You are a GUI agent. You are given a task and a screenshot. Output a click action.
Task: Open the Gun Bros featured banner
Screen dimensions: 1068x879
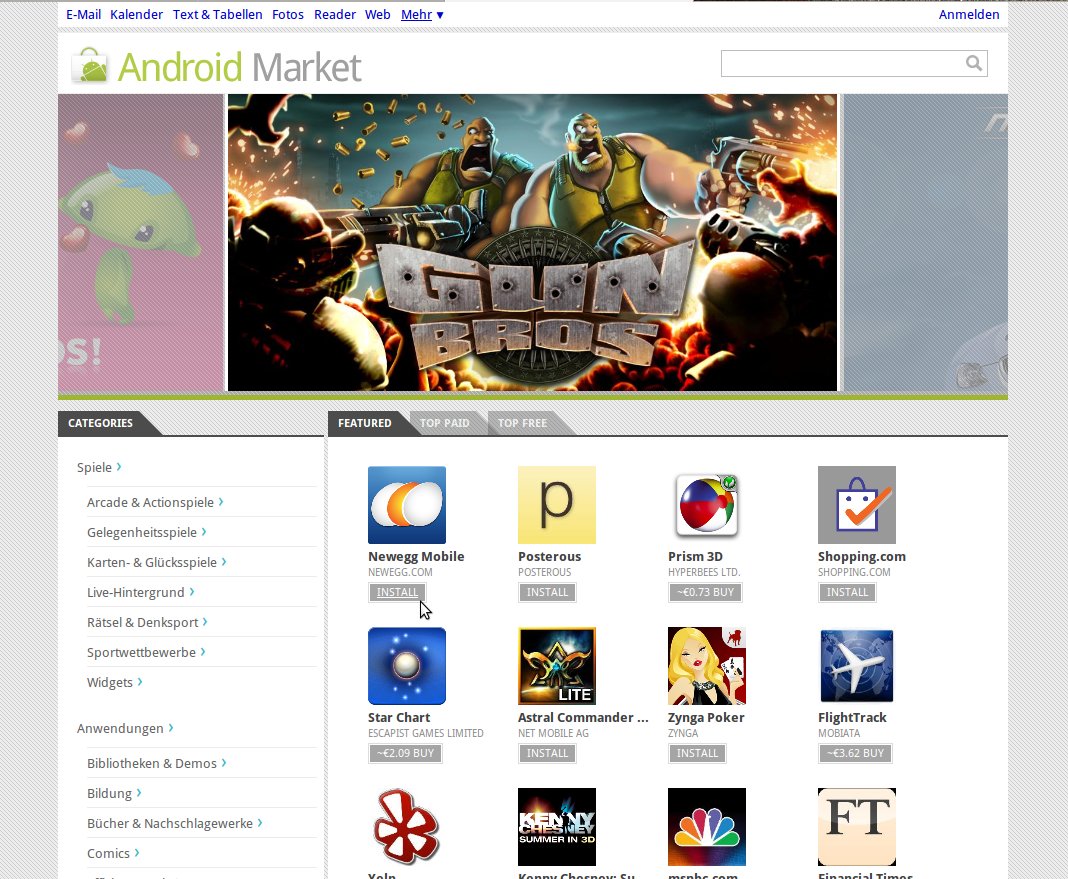click(532, 242)
